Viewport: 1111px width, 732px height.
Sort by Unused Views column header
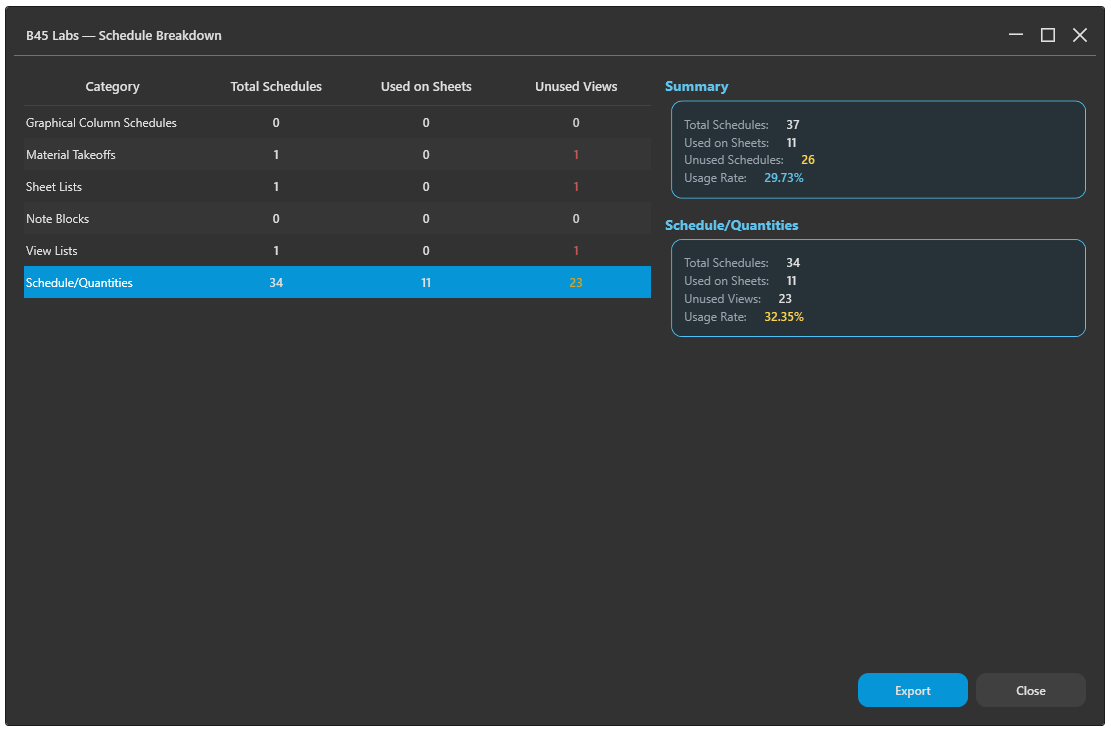point(575,86)
